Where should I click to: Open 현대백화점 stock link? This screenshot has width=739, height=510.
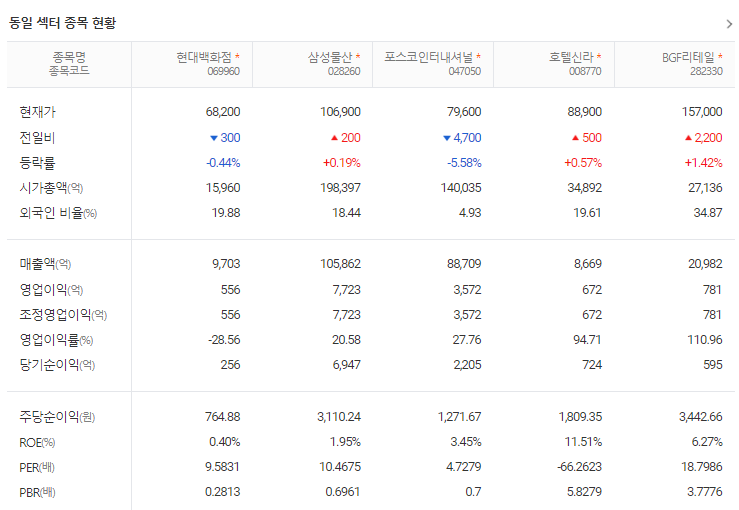coord(204,58)
